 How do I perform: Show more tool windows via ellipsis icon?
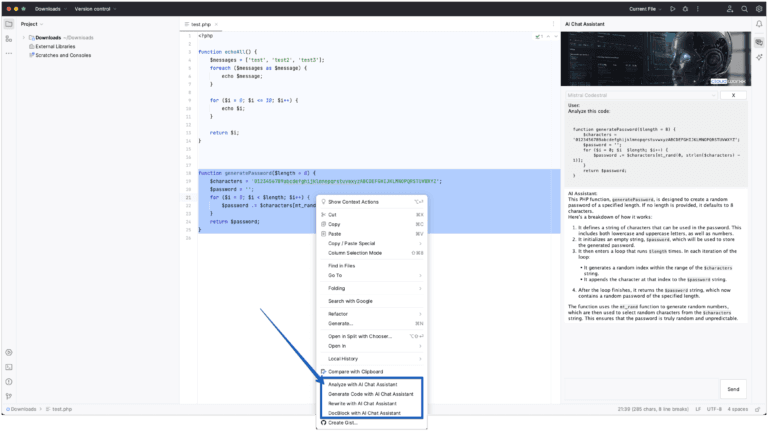9,53
